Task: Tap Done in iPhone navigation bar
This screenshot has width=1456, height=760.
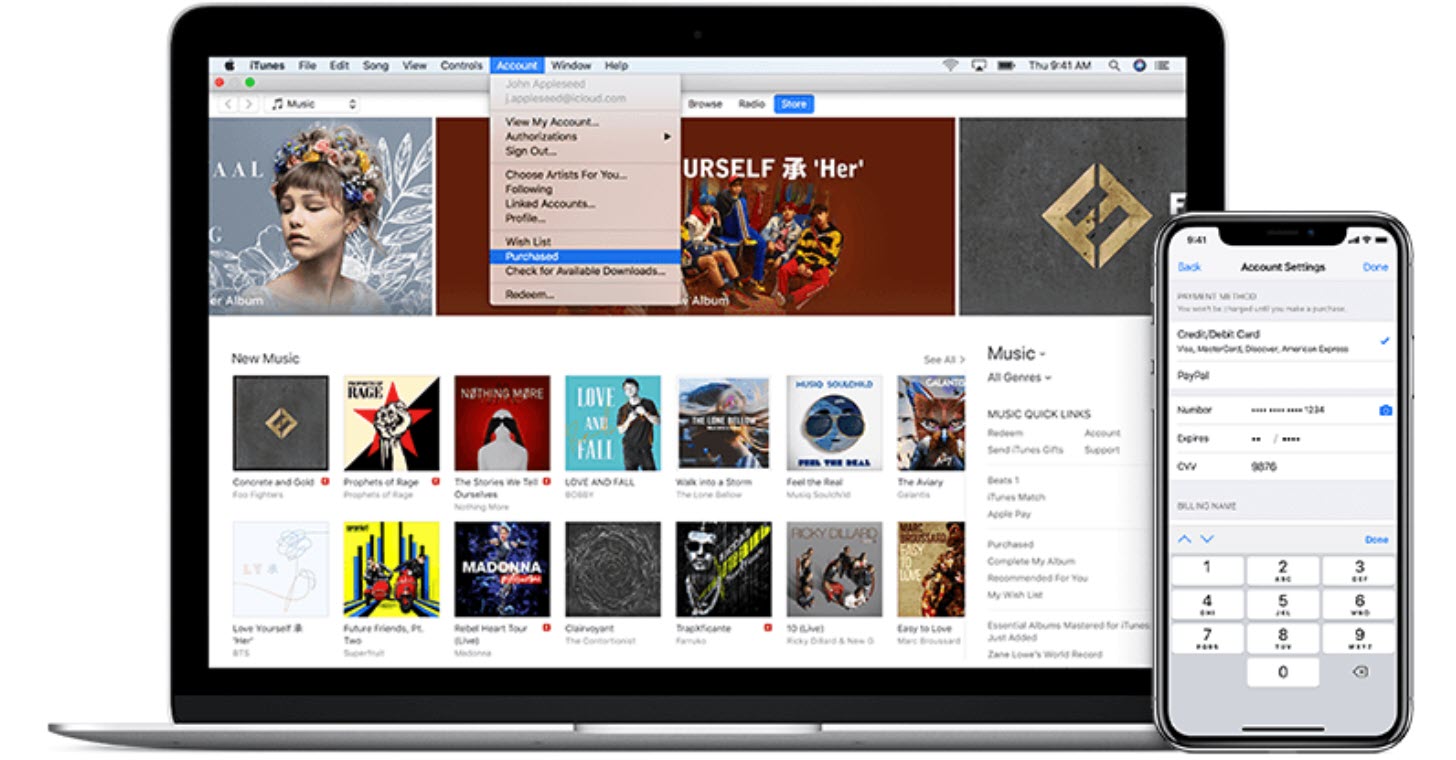Action: 1376,267
